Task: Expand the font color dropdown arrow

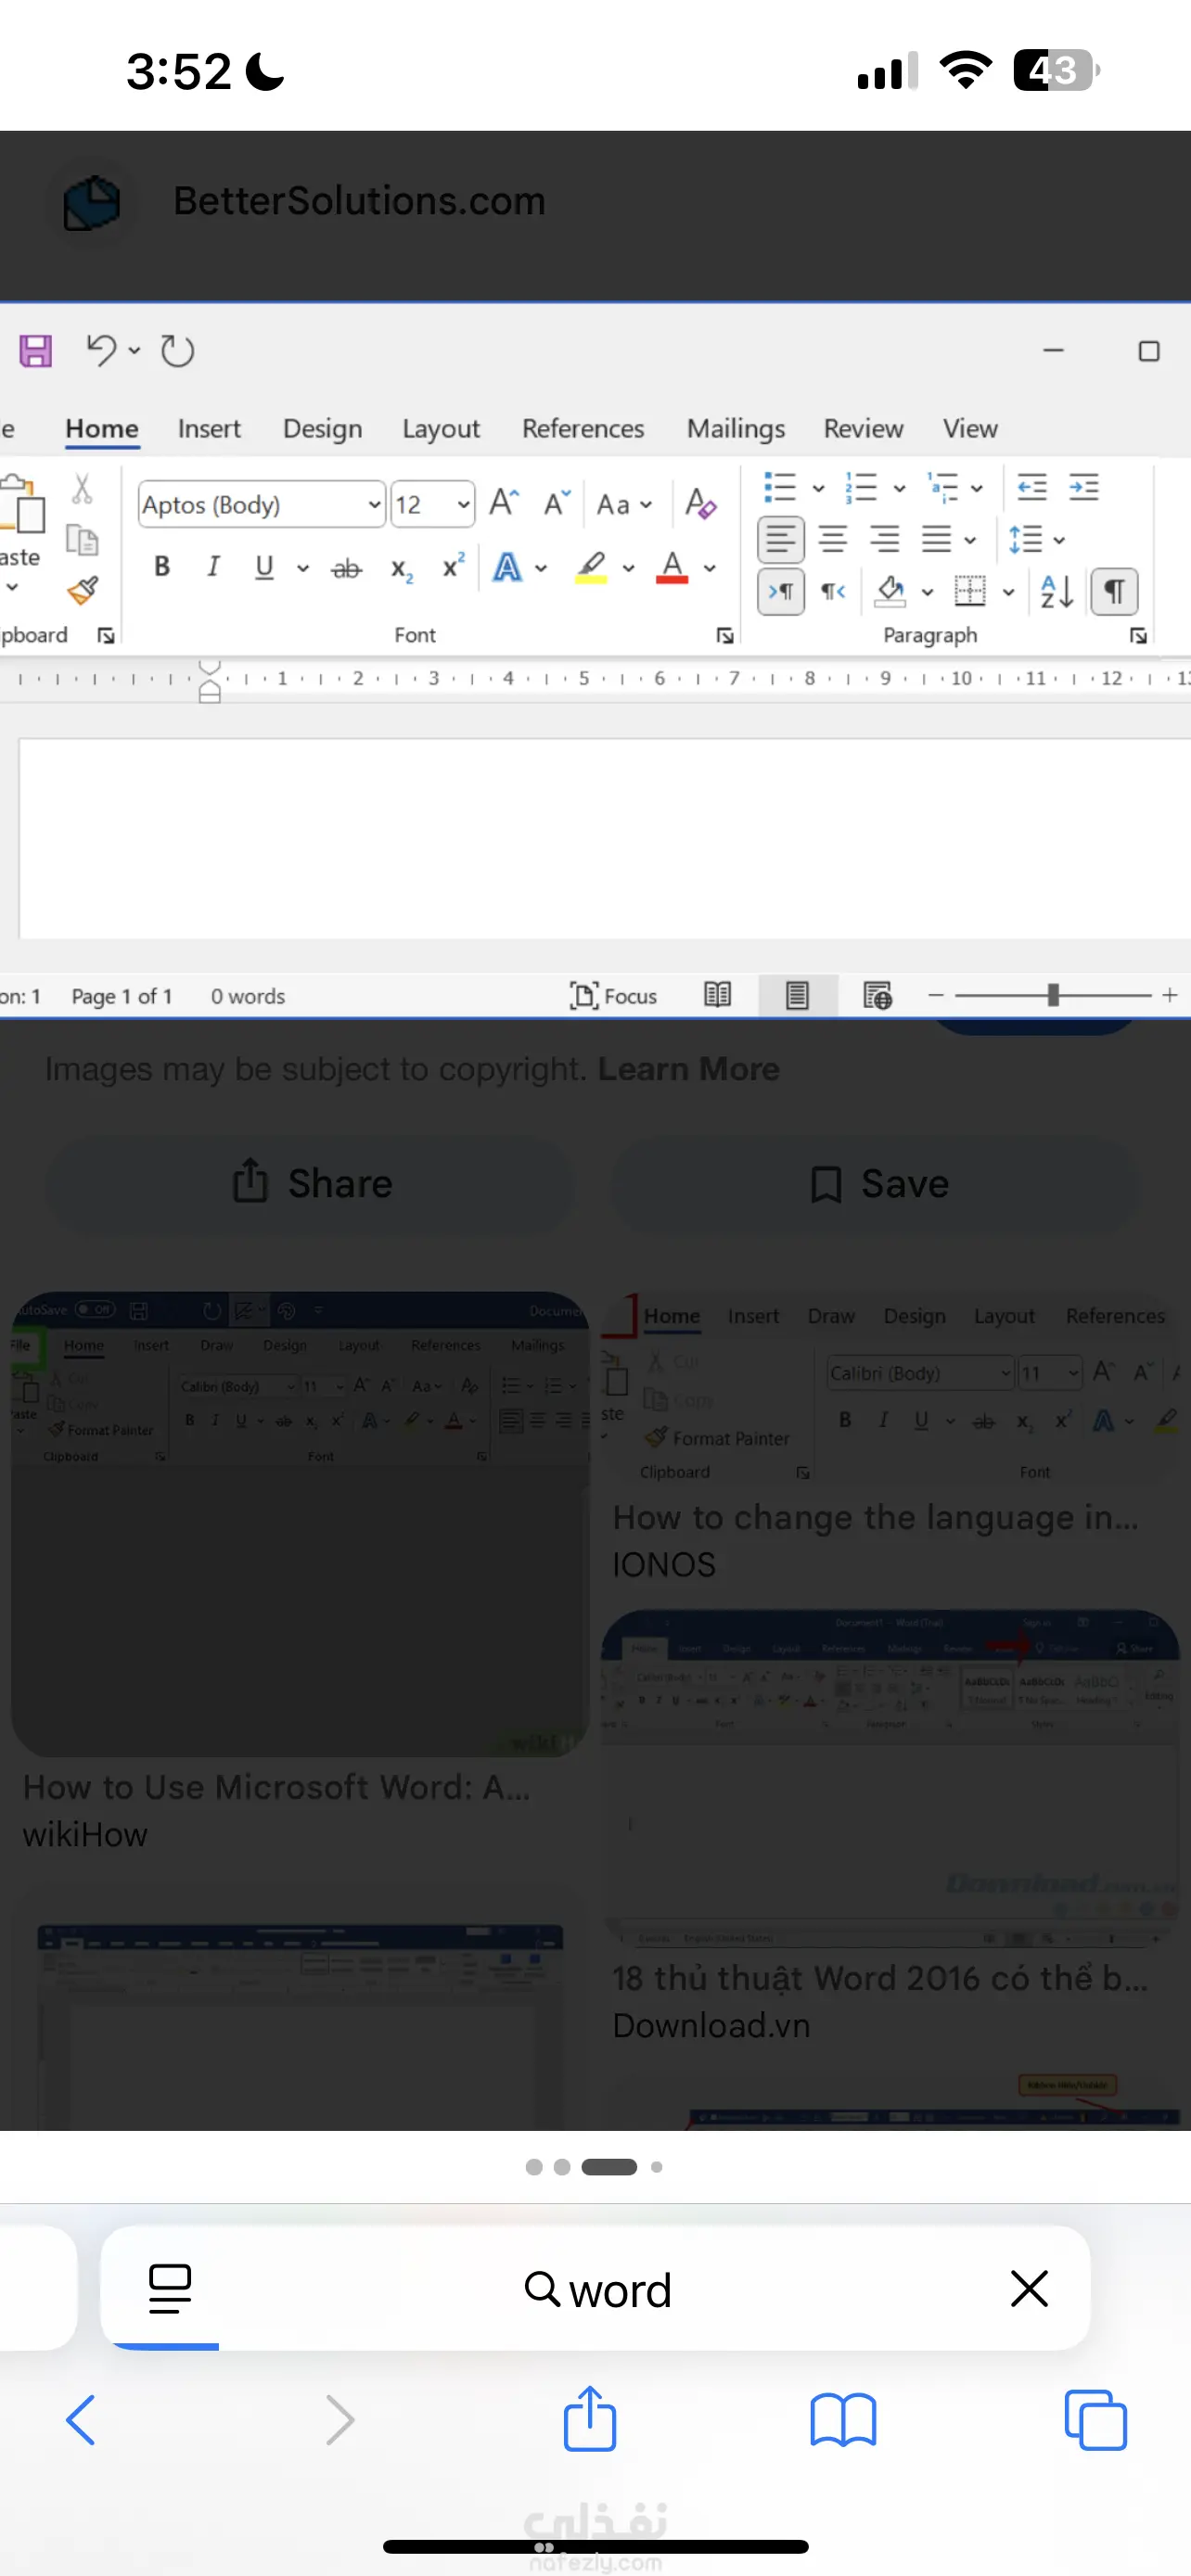Action: tap(709, 568)
